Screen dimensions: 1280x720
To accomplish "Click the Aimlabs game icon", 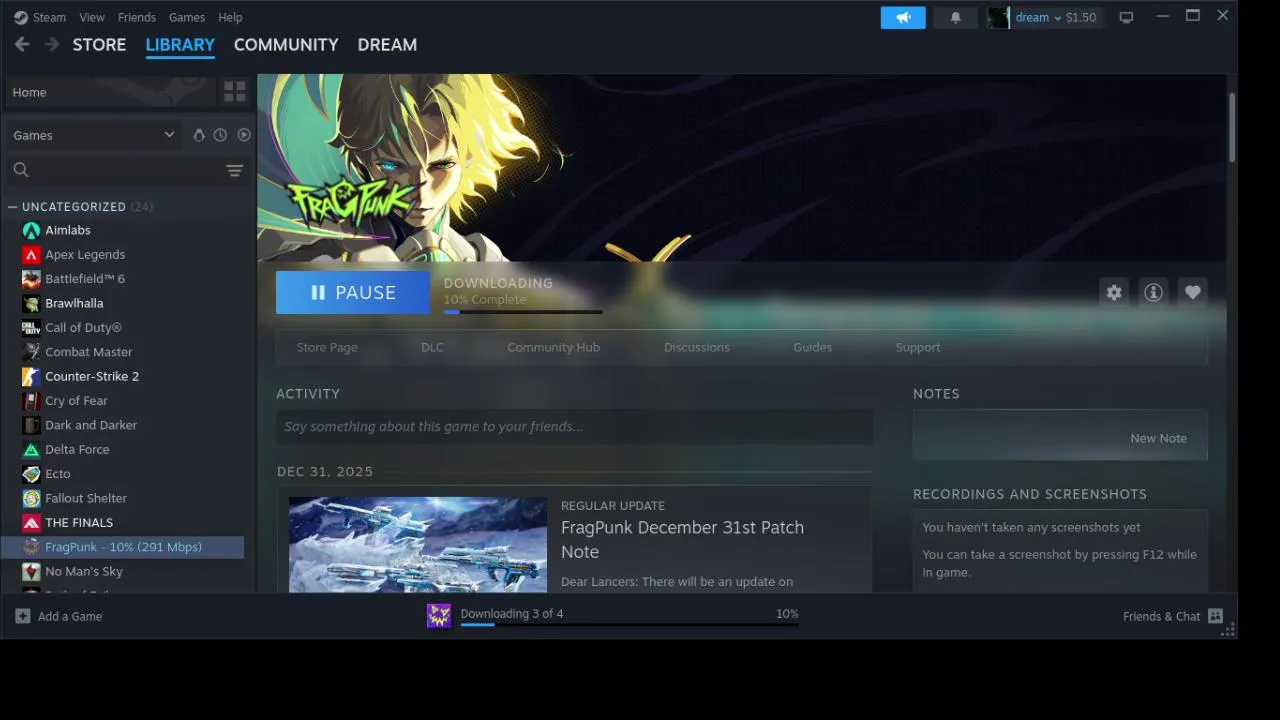I will (x=31, y=230).
